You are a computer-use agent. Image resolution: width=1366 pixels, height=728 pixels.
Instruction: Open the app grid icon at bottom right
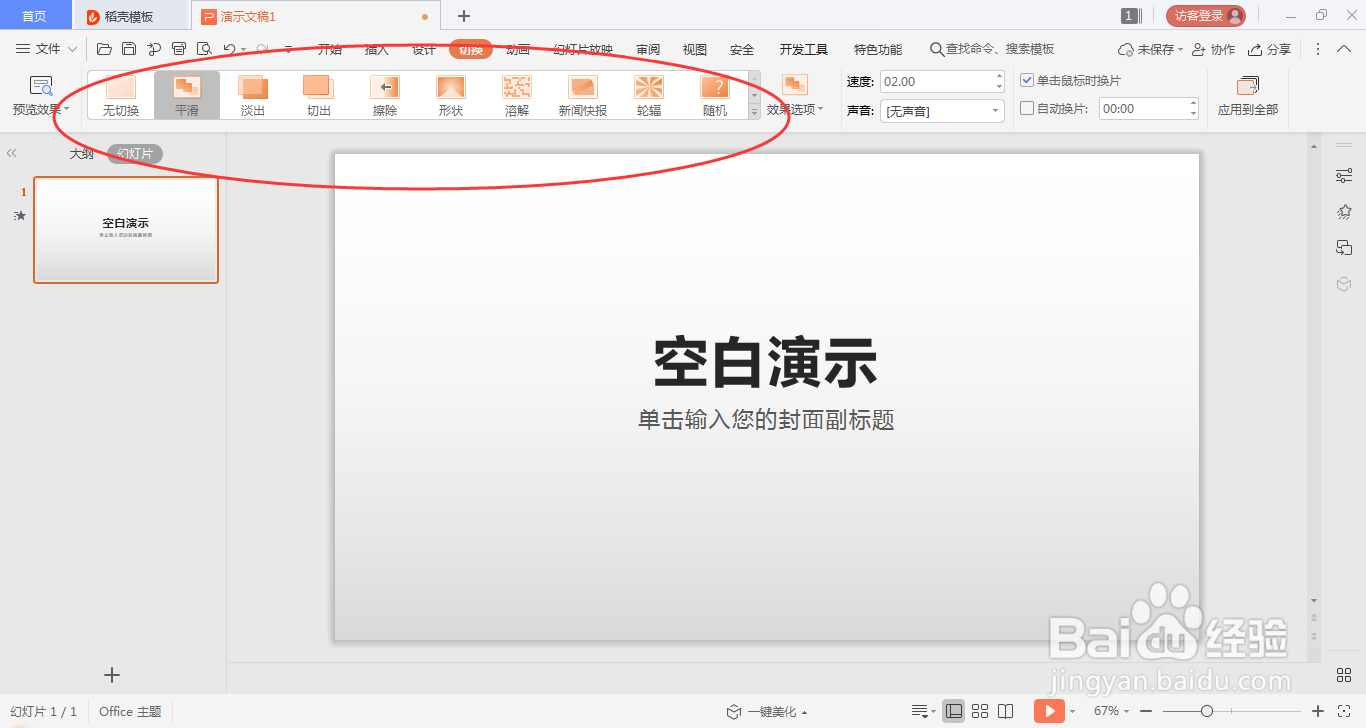1344,675
